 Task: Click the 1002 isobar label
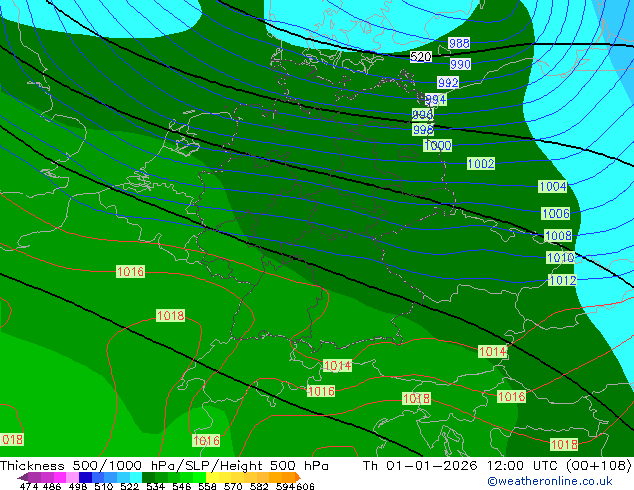(x=481, y=164)
